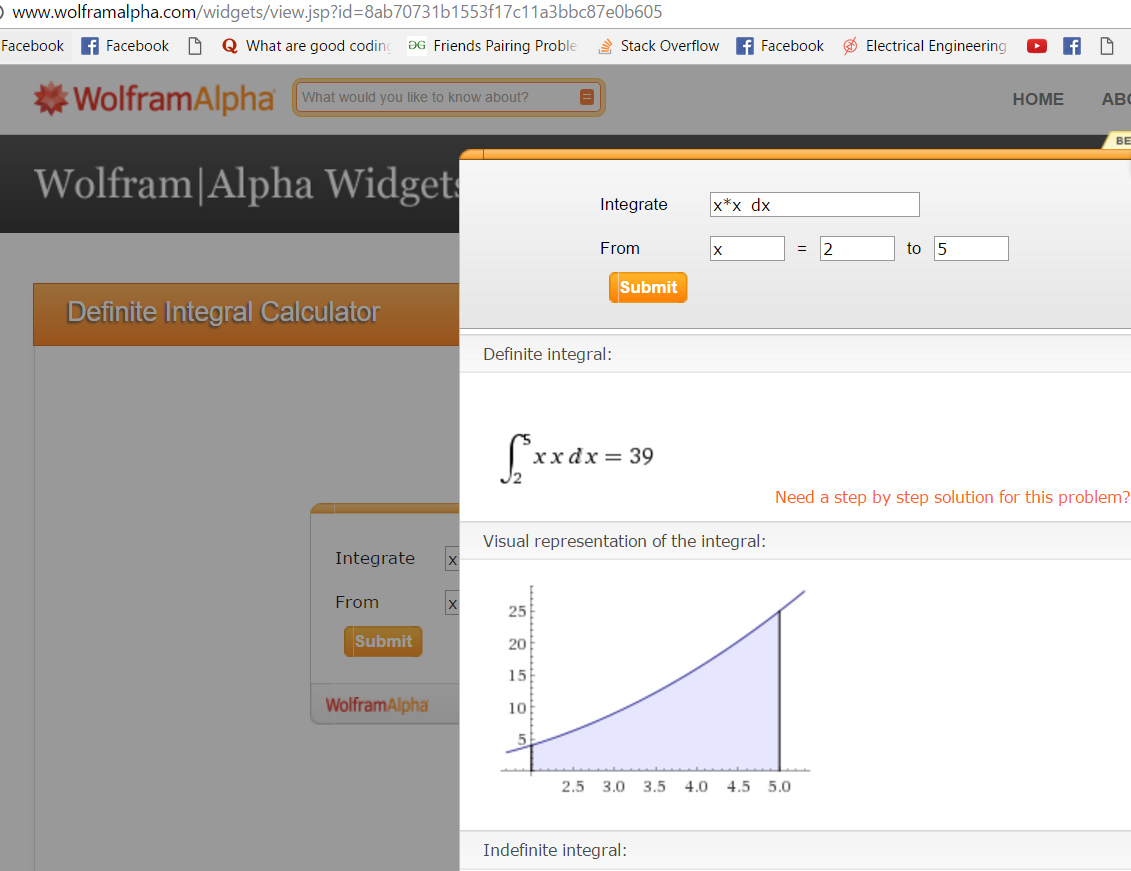Click the upper limit field showing 5
1131x871 pixels.
(971, 249)
